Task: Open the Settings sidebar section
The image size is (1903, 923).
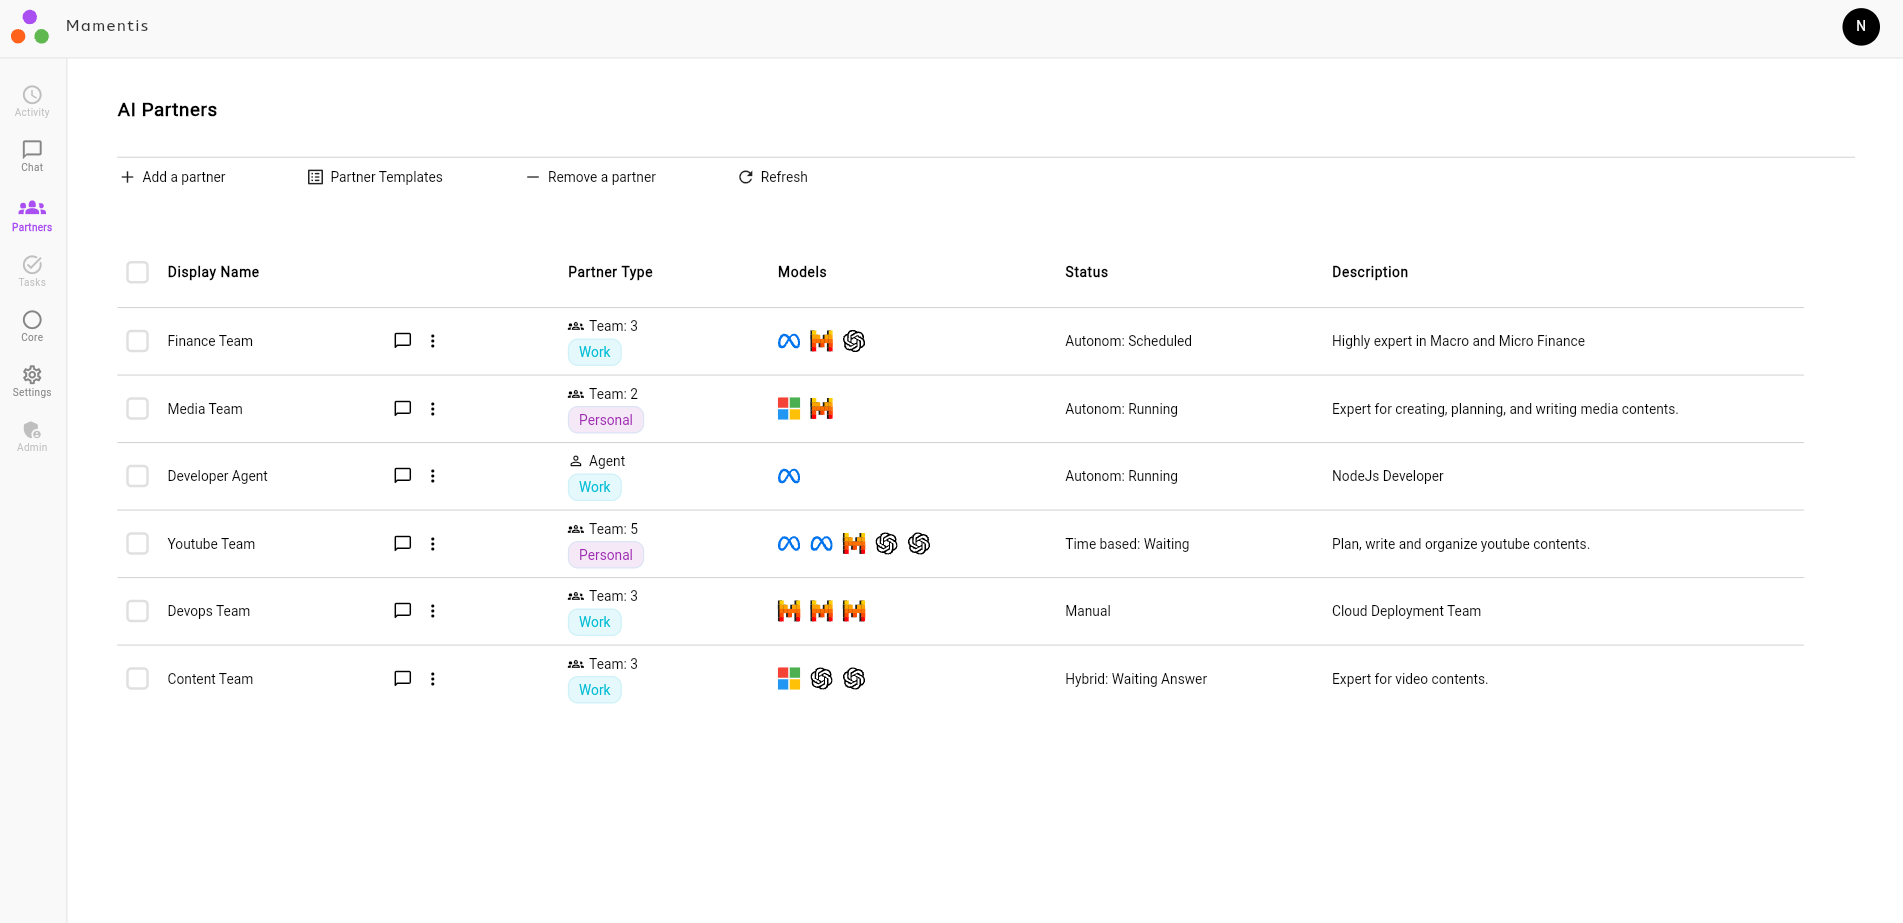Action: click(x=32, y=381)
